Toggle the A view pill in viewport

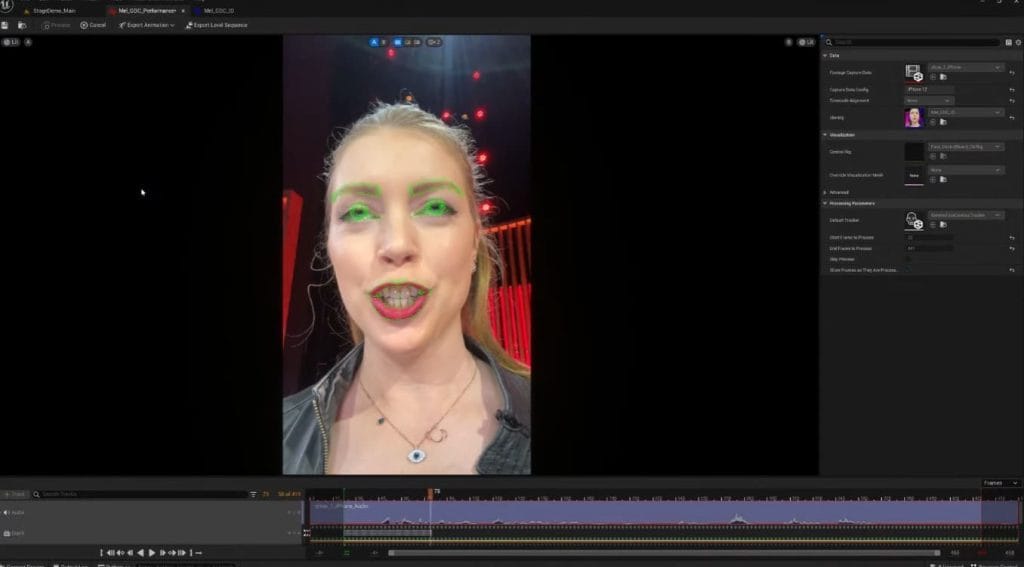(375, 42)
